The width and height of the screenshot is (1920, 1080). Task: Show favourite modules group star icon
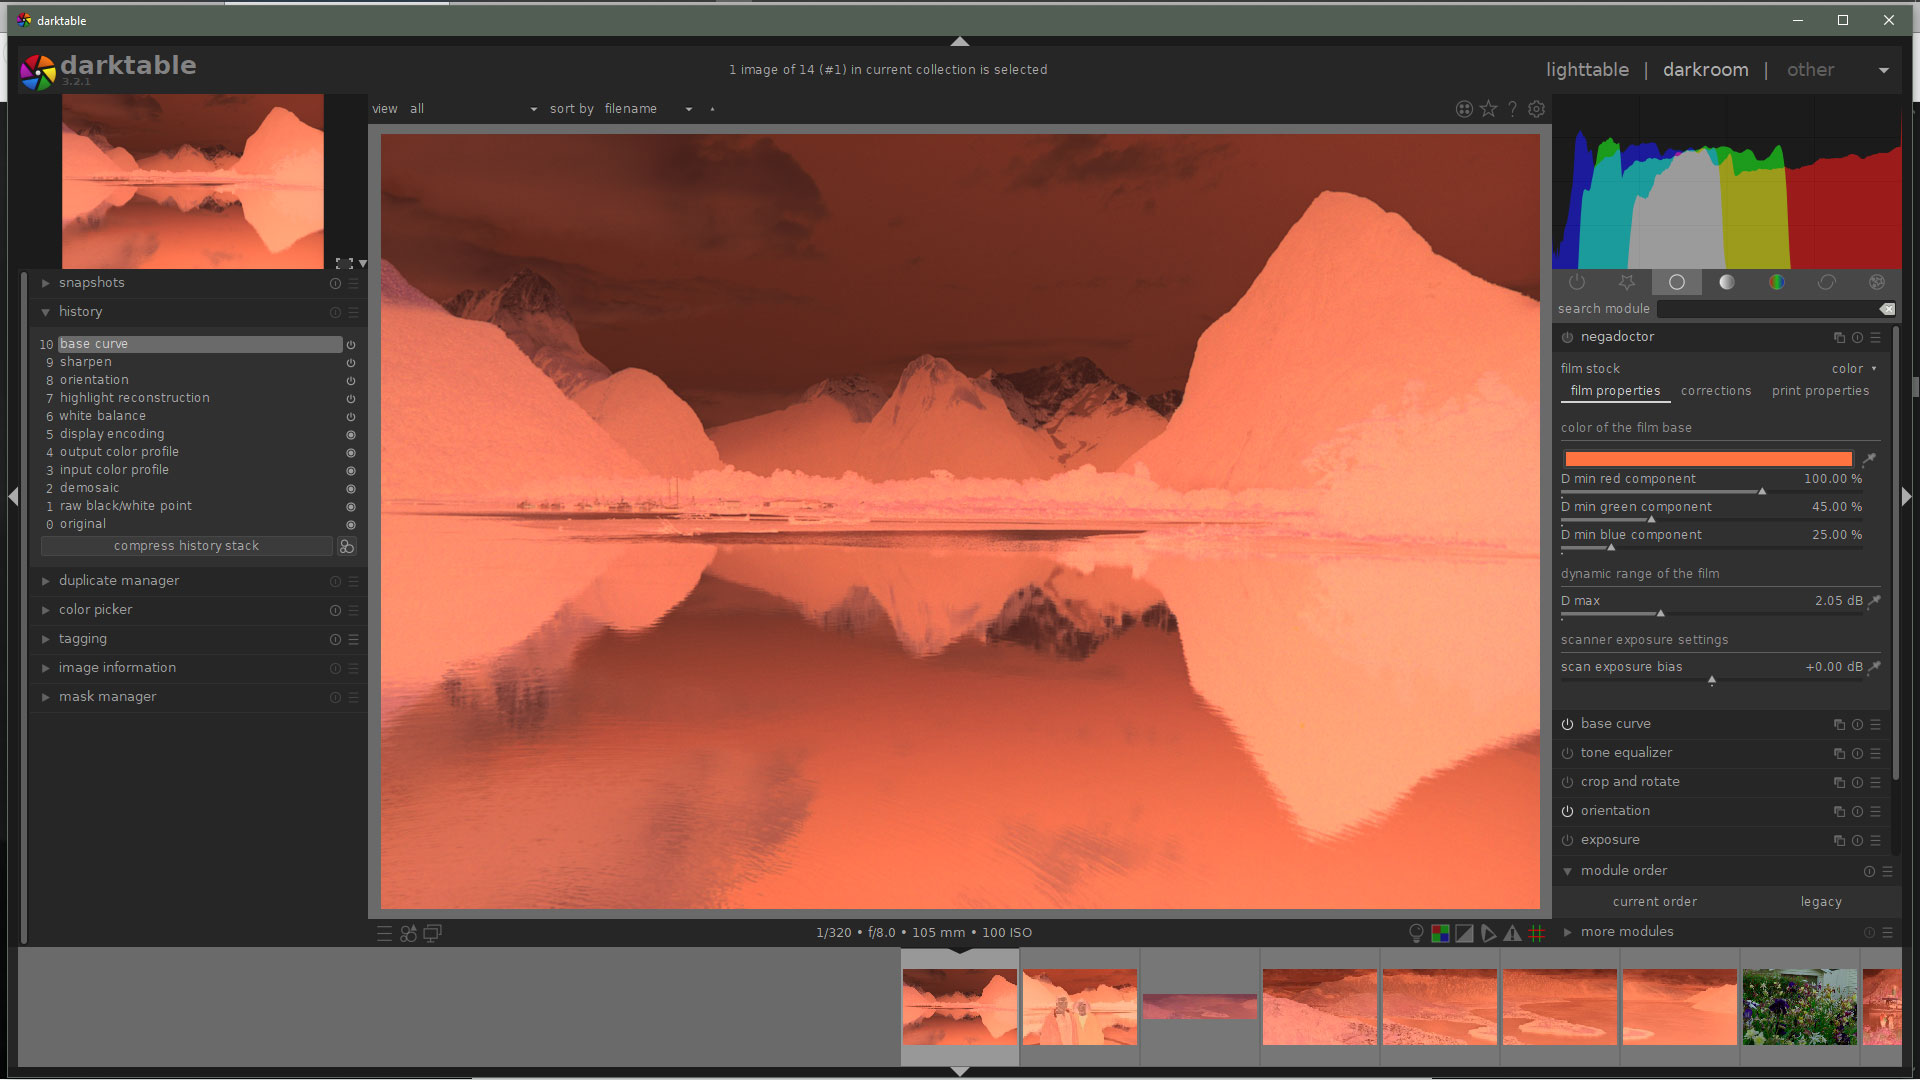click(1627, 283)
